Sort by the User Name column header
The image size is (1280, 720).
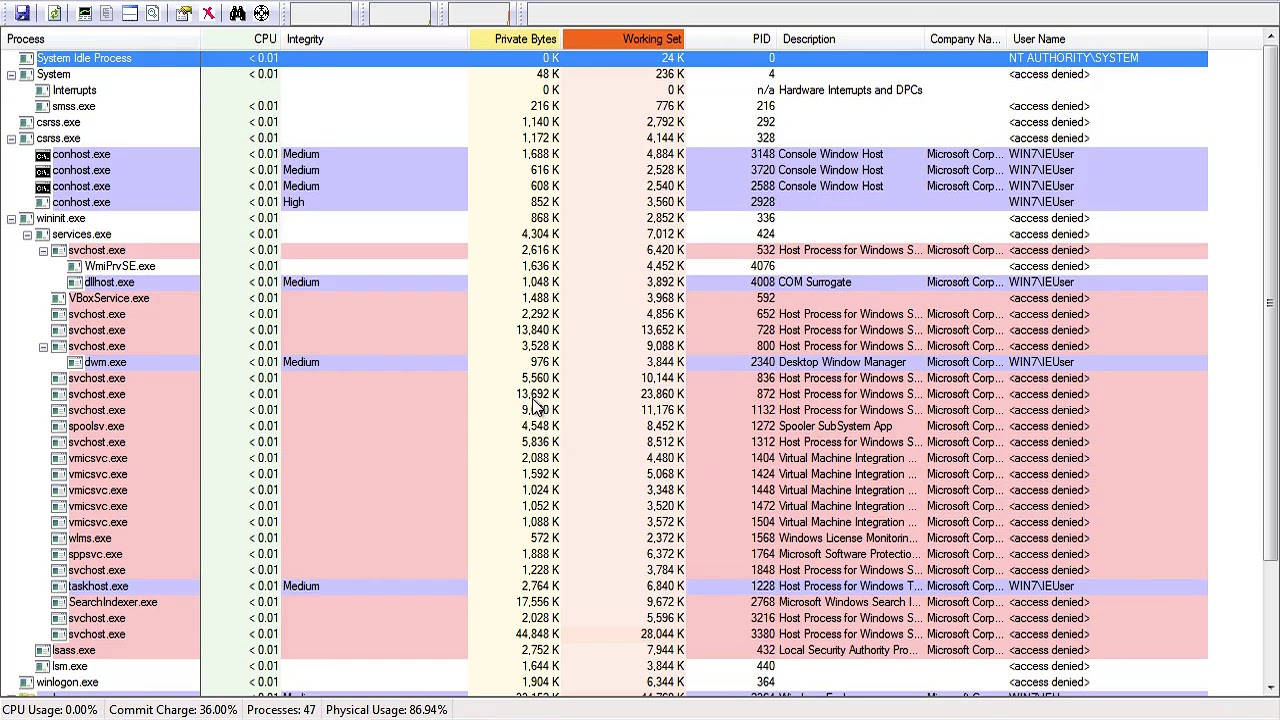coord(1108,39)
